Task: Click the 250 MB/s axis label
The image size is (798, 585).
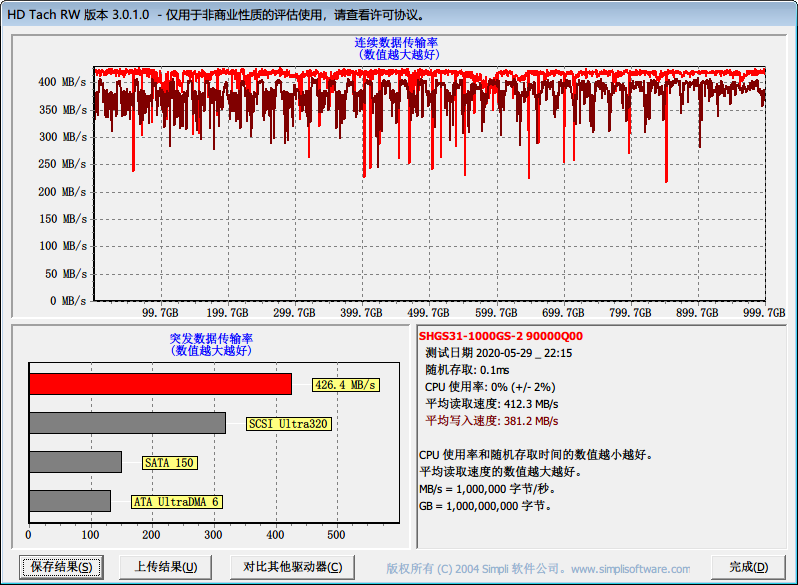Action: tap(62, 163)
